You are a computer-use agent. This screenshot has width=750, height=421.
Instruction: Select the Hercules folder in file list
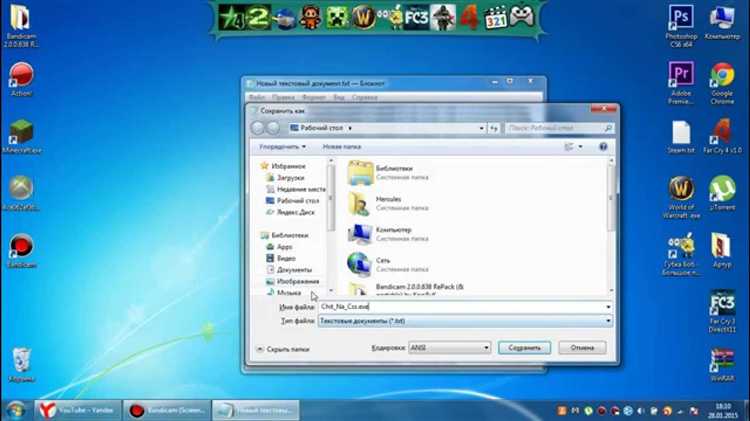pyautogui.click(x=388, y=203)
